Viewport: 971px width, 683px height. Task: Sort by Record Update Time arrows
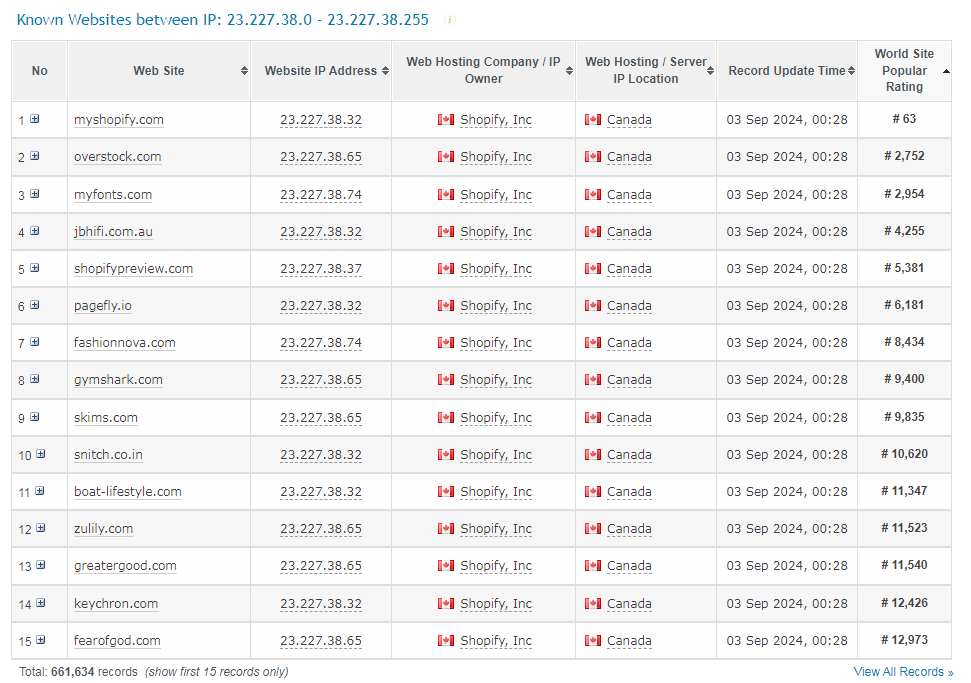click(851, 71)
